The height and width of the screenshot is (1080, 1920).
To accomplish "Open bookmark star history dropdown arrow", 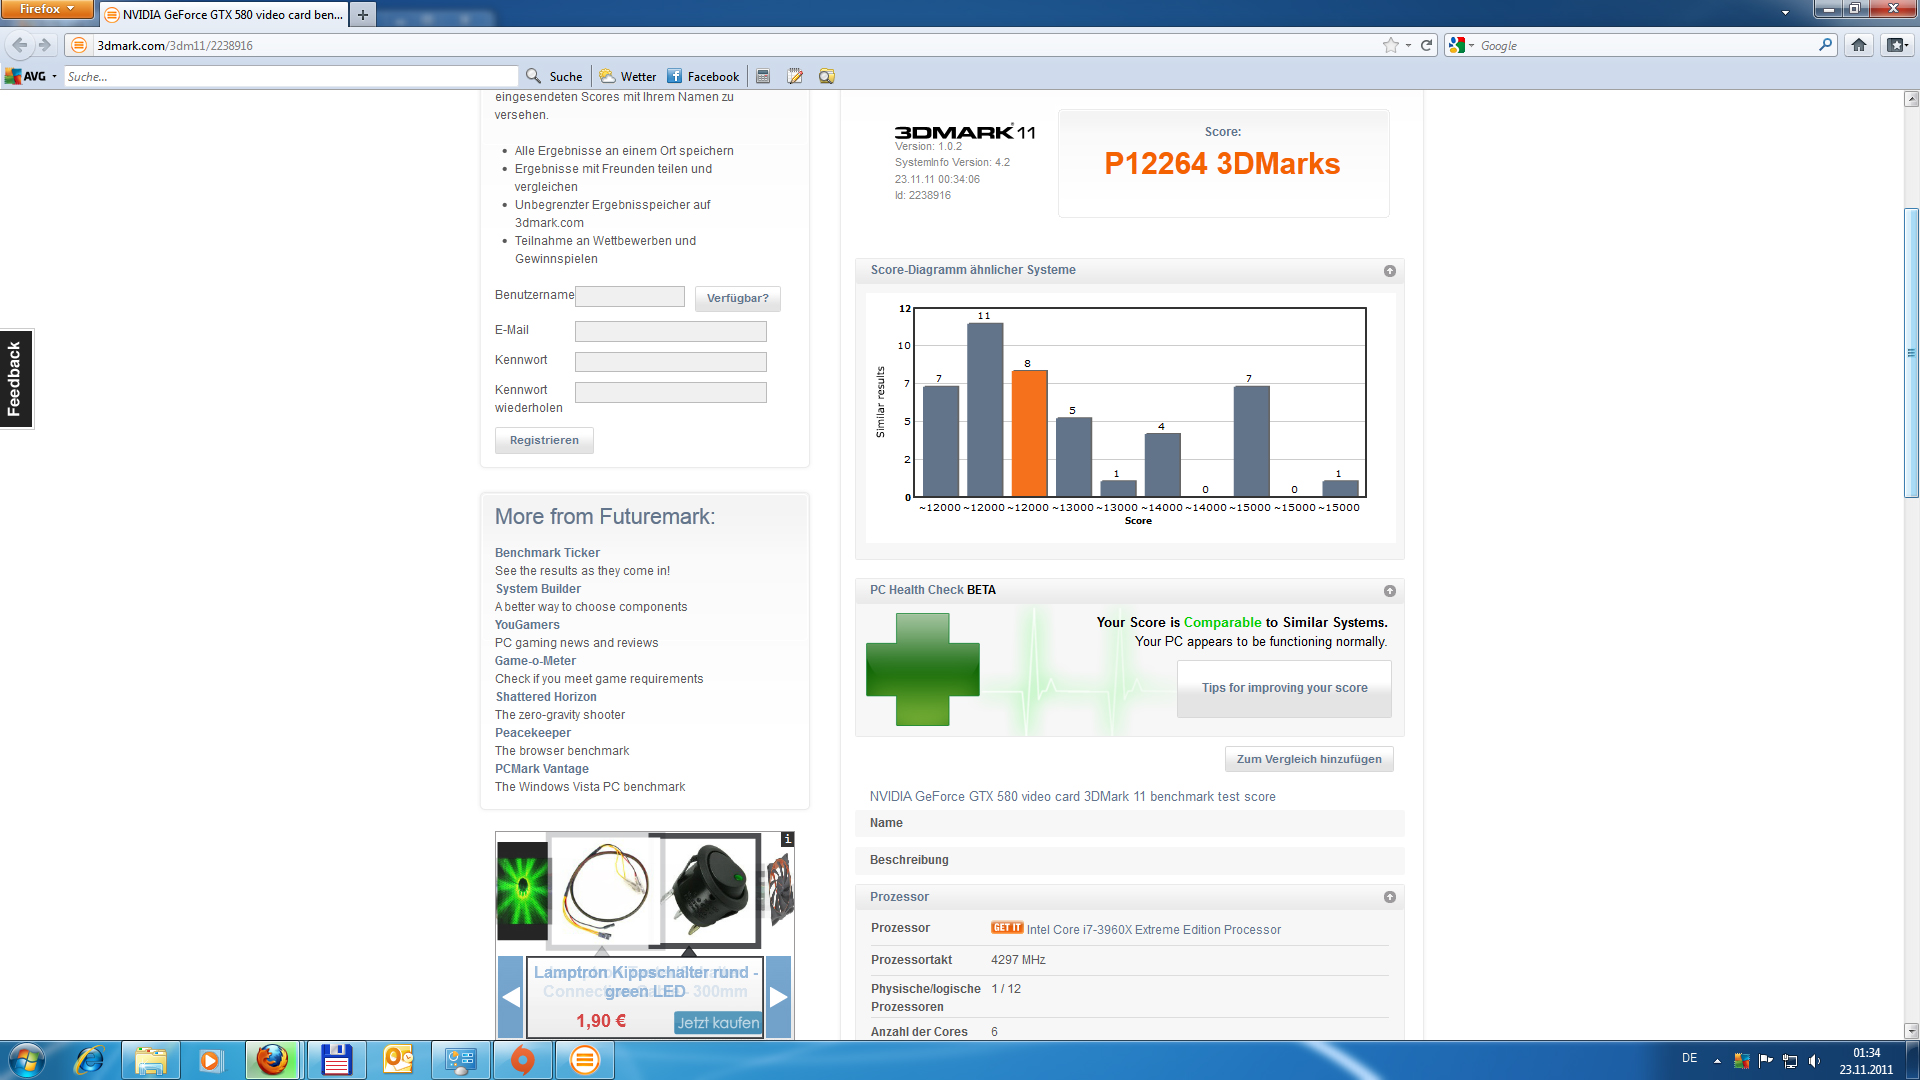I will click(1408, 45).
